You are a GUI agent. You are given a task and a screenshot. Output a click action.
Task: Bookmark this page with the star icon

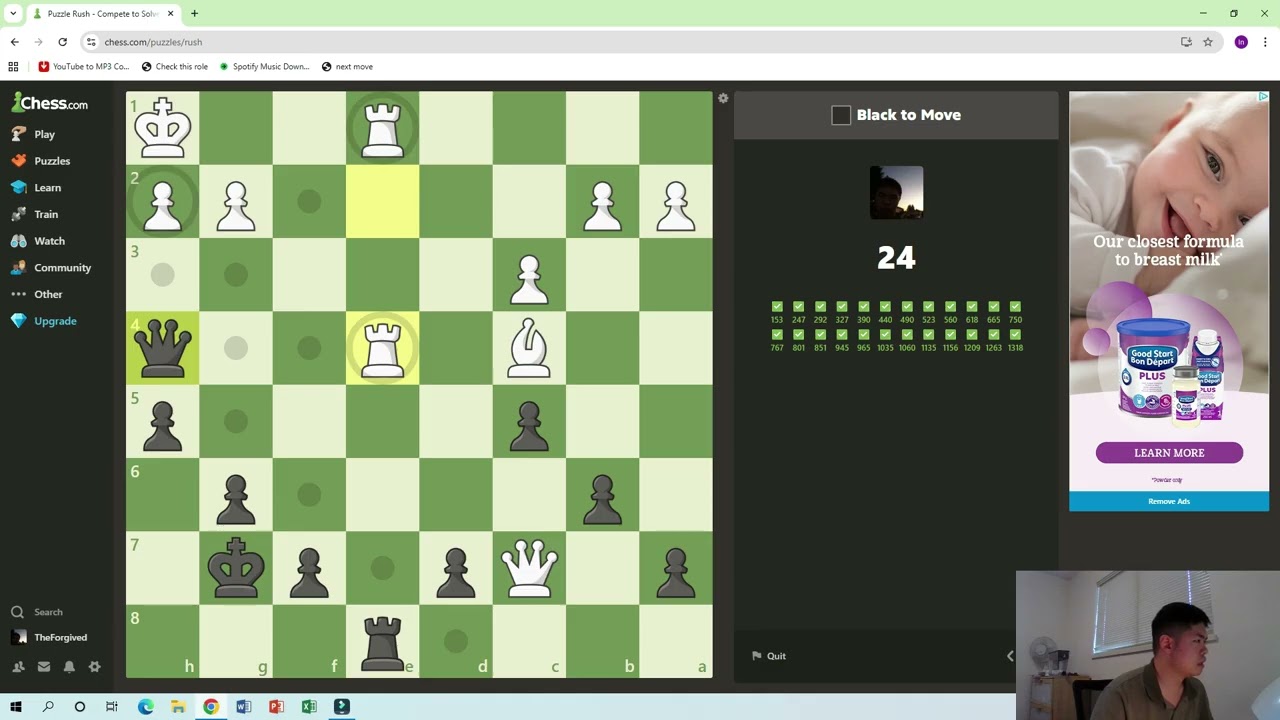point(1208,42)
